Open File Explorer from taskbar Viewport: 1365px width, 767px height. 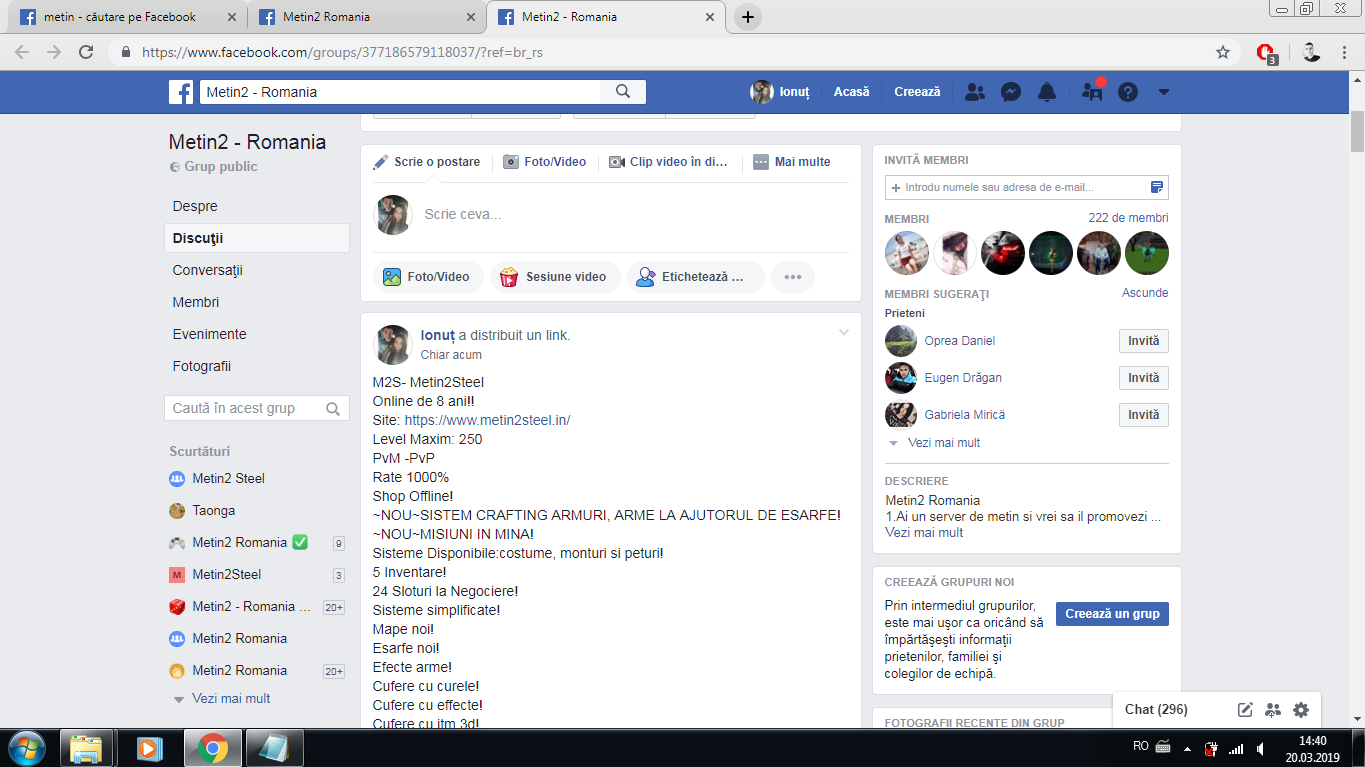point(87,748)
